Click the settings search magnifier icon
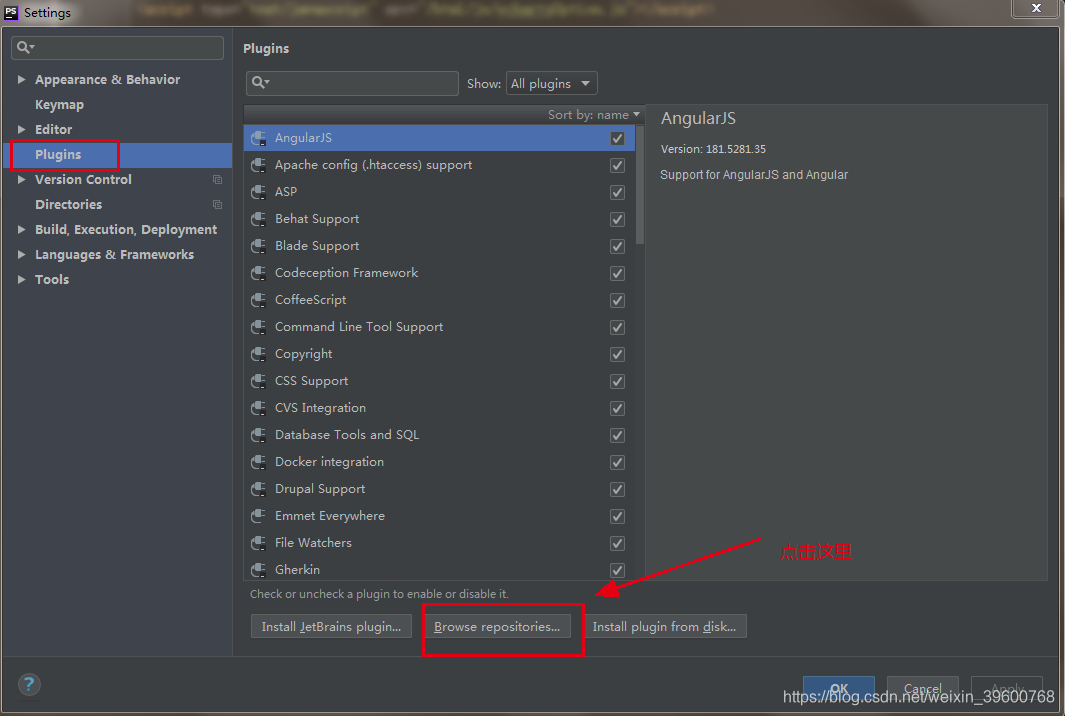 [25, 47]
